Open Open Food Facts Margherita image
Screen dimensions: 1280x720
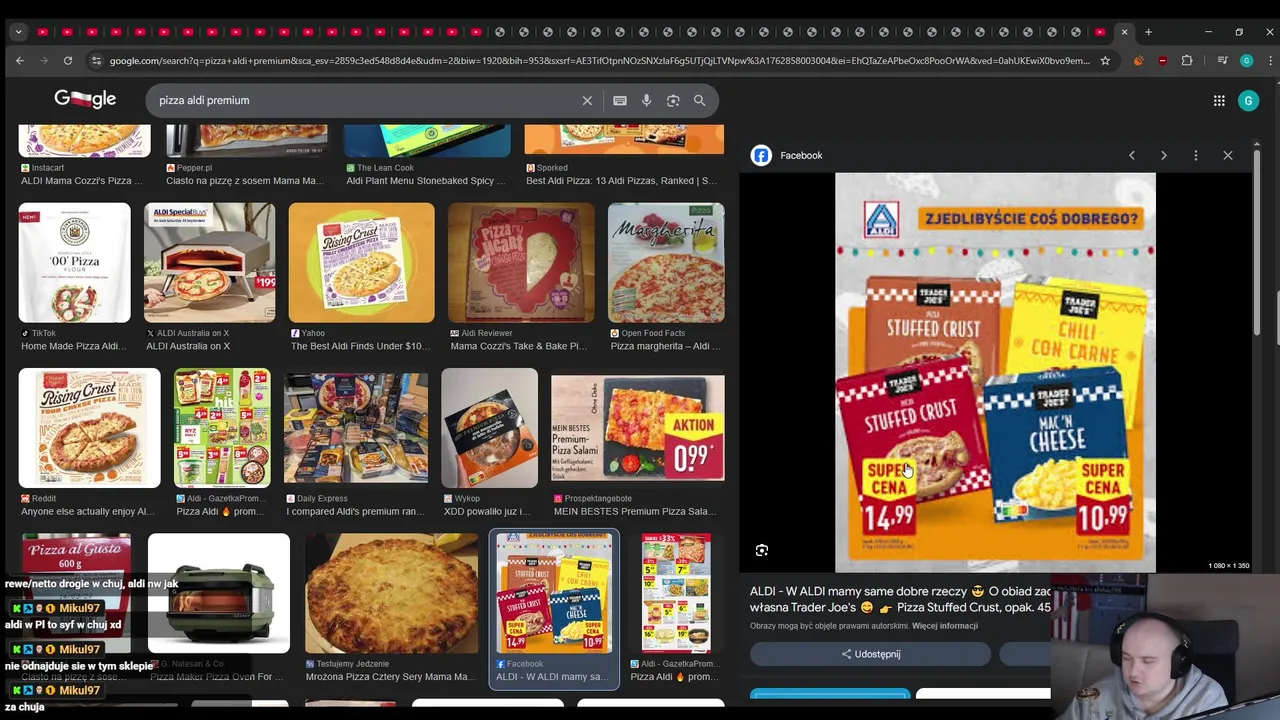coord(666,263)
